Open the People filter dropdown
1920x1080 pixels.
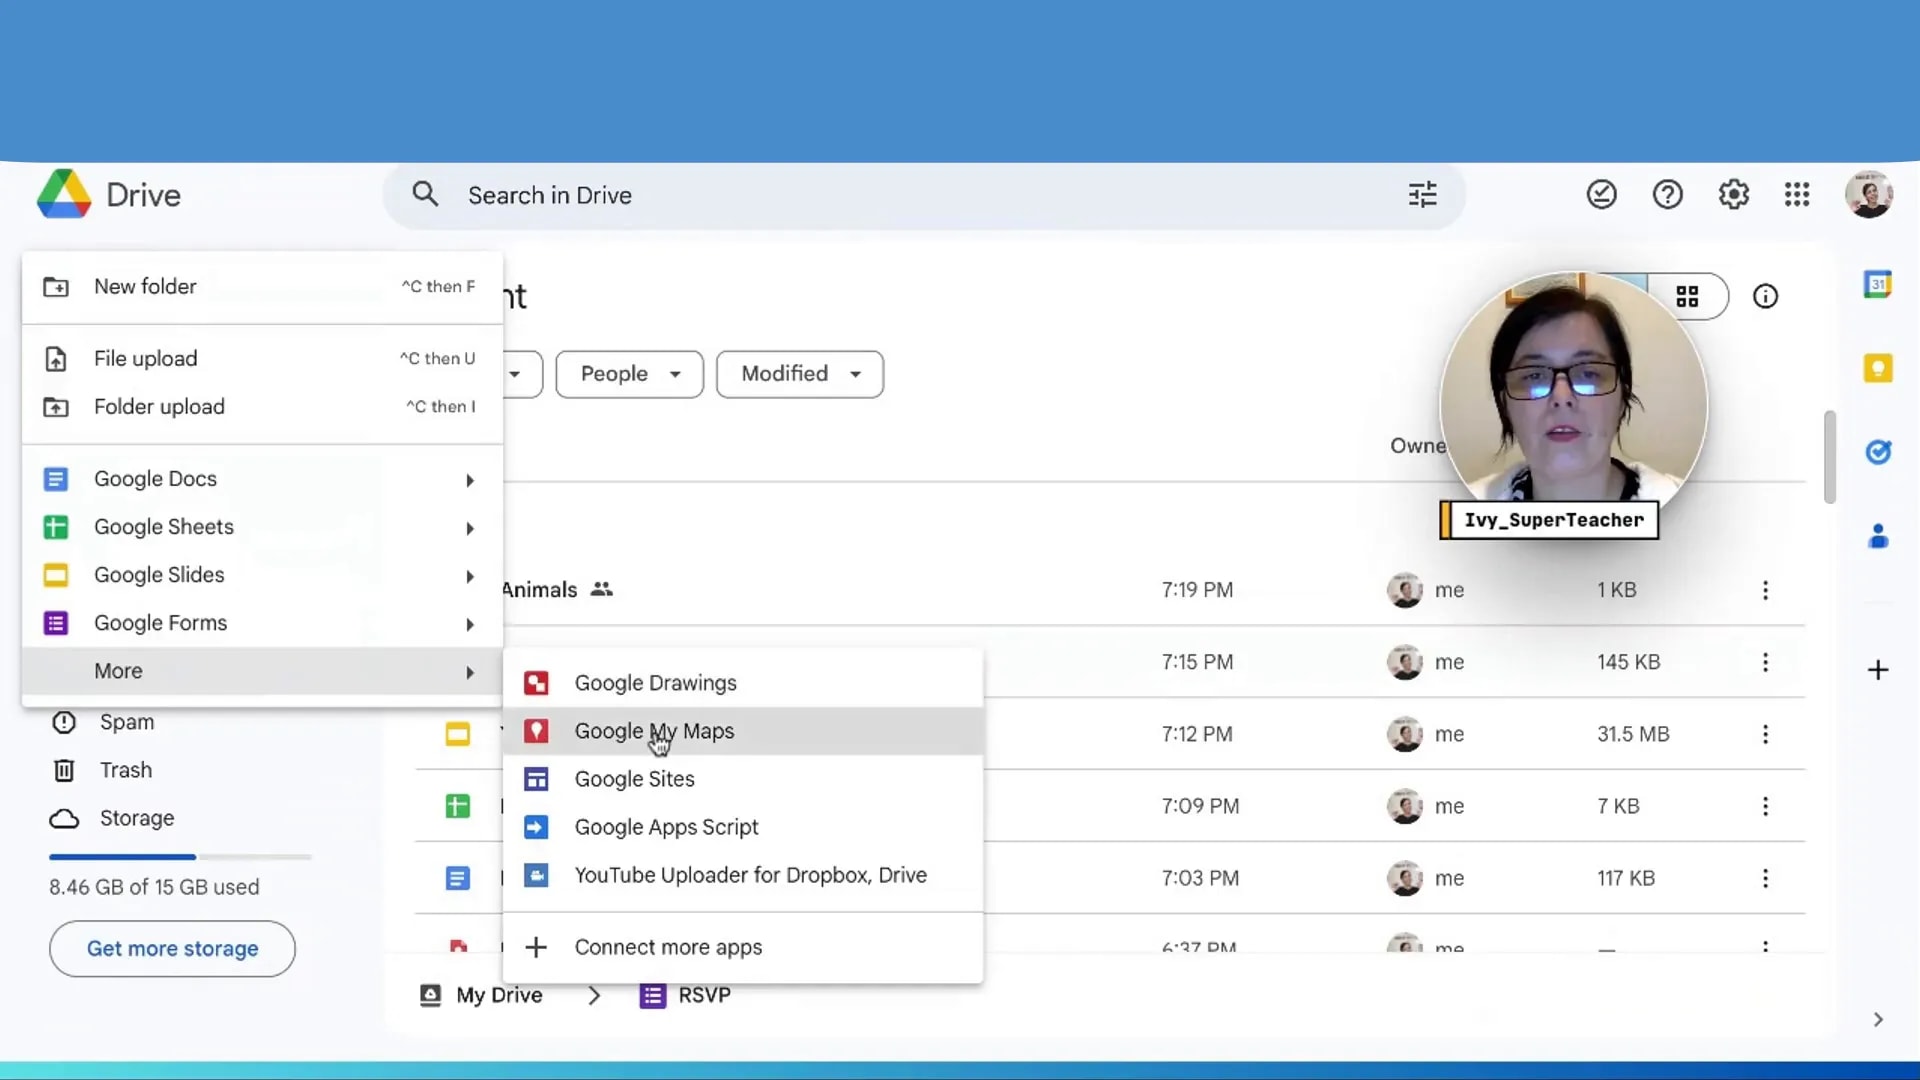(x=629, y=374)
